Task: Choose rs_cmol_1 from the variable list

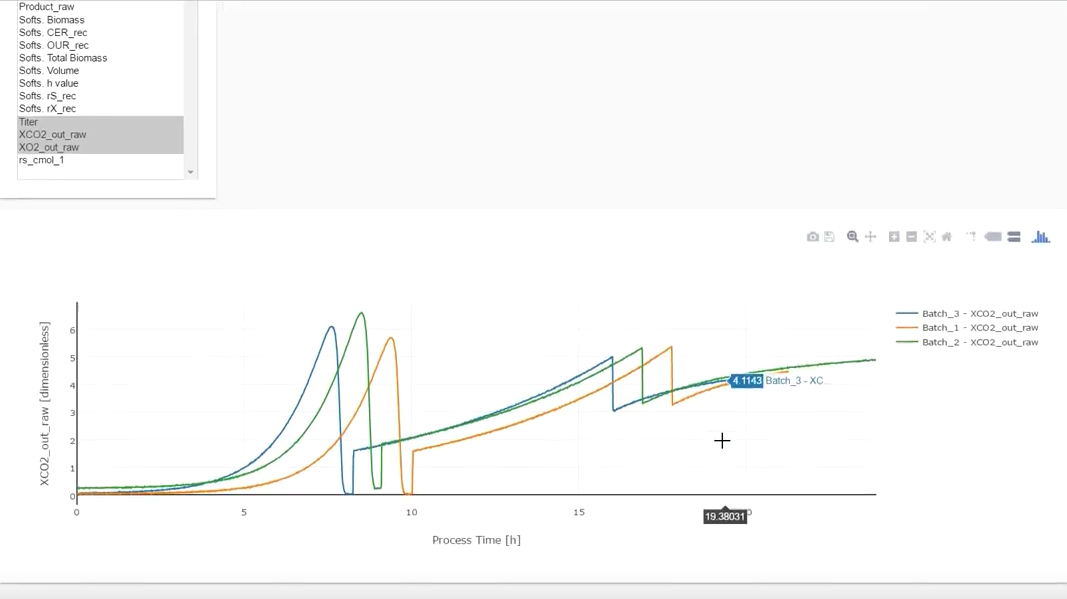Action: pyautogui.click(x=42, y=160)
